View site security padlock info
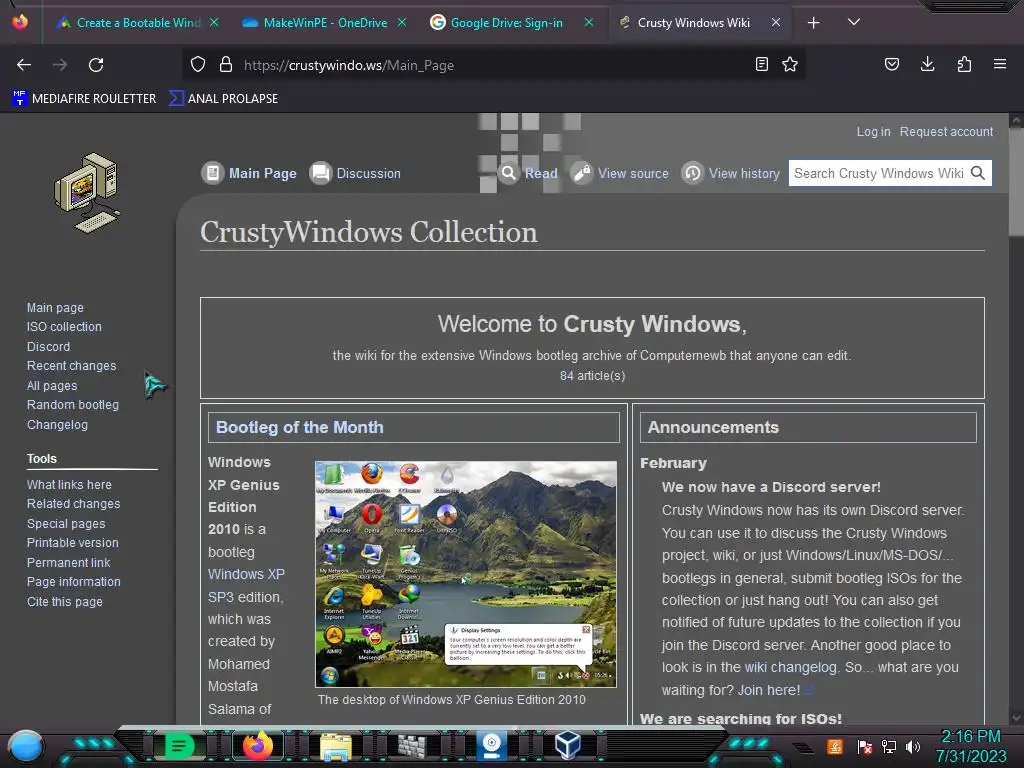The image size is (1024, 768). pos(226,65)
